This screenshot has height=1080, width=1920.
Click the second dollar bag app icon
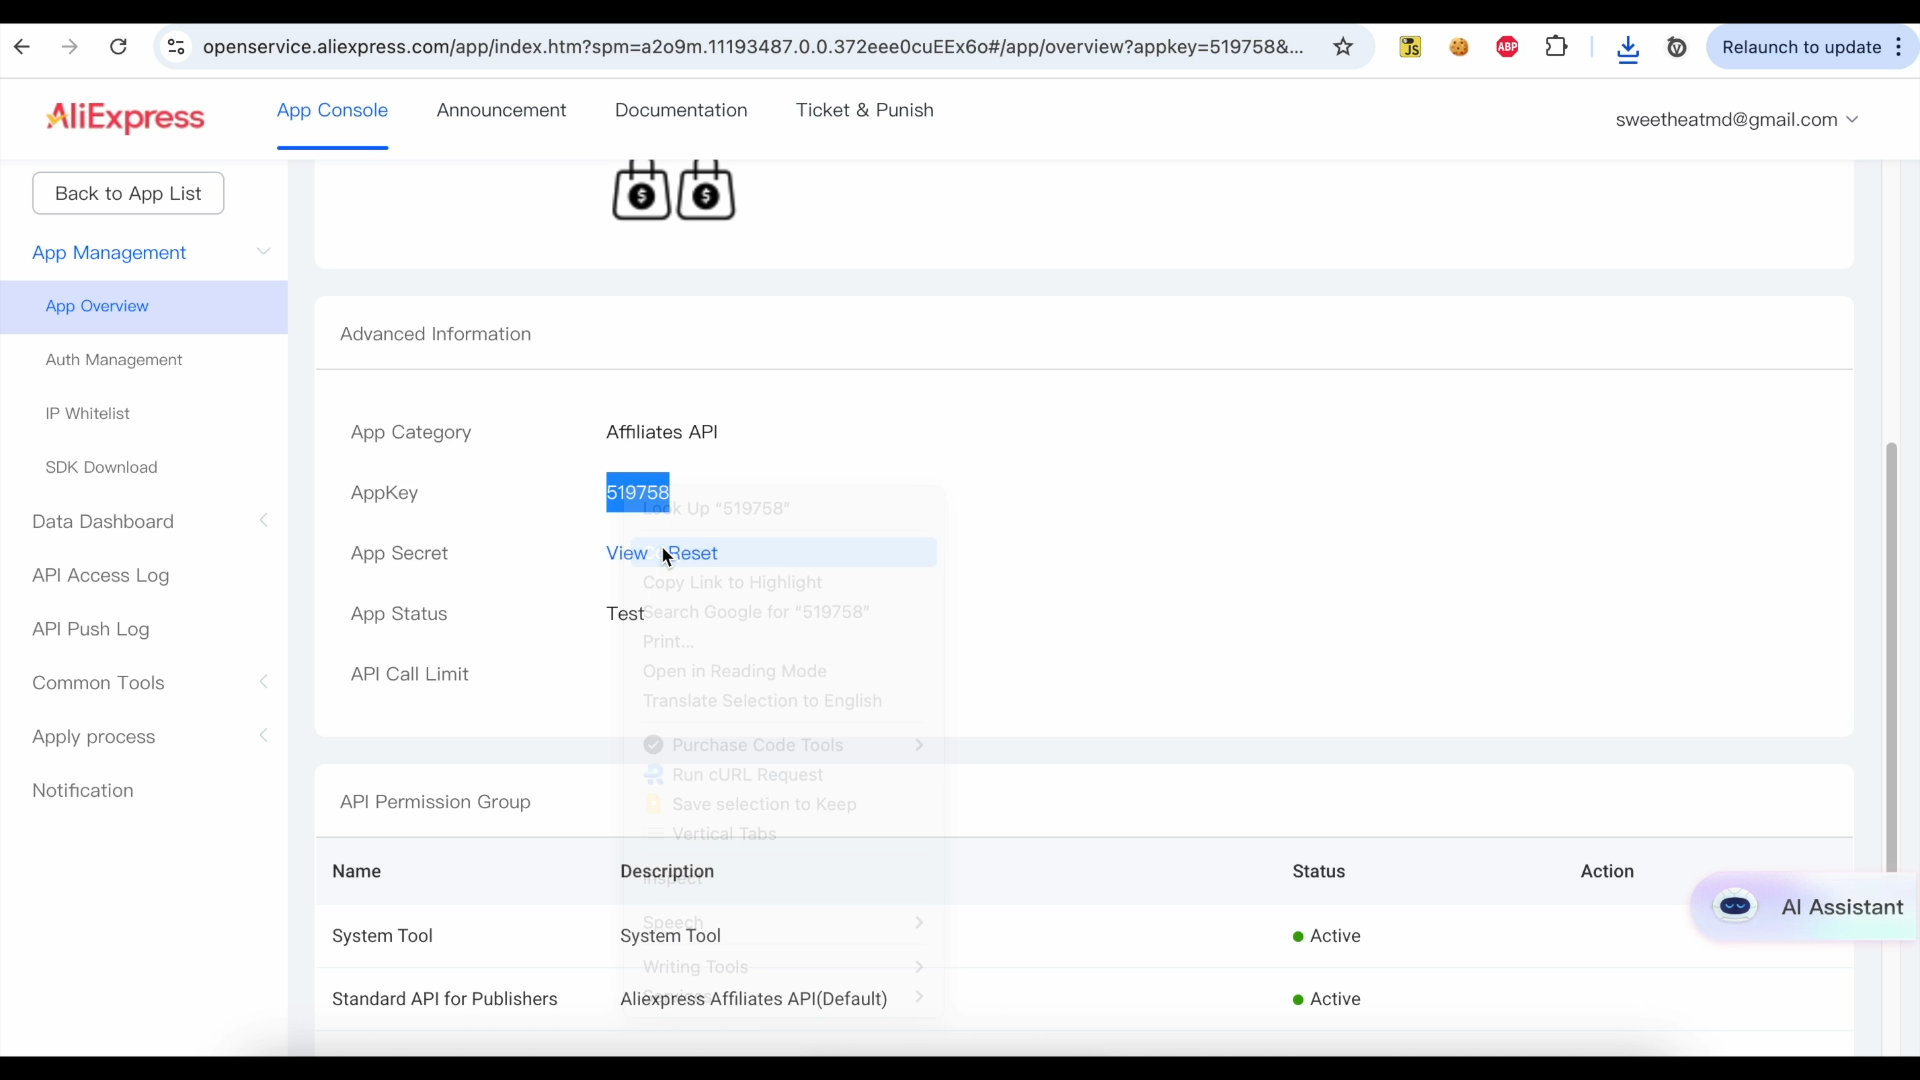click(706, 190)
